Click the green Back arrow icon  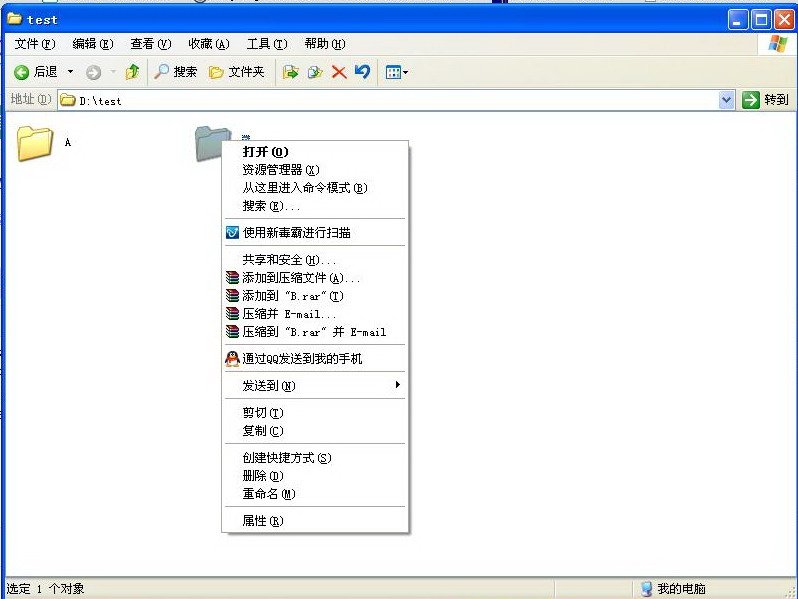[x=21, y=72]
